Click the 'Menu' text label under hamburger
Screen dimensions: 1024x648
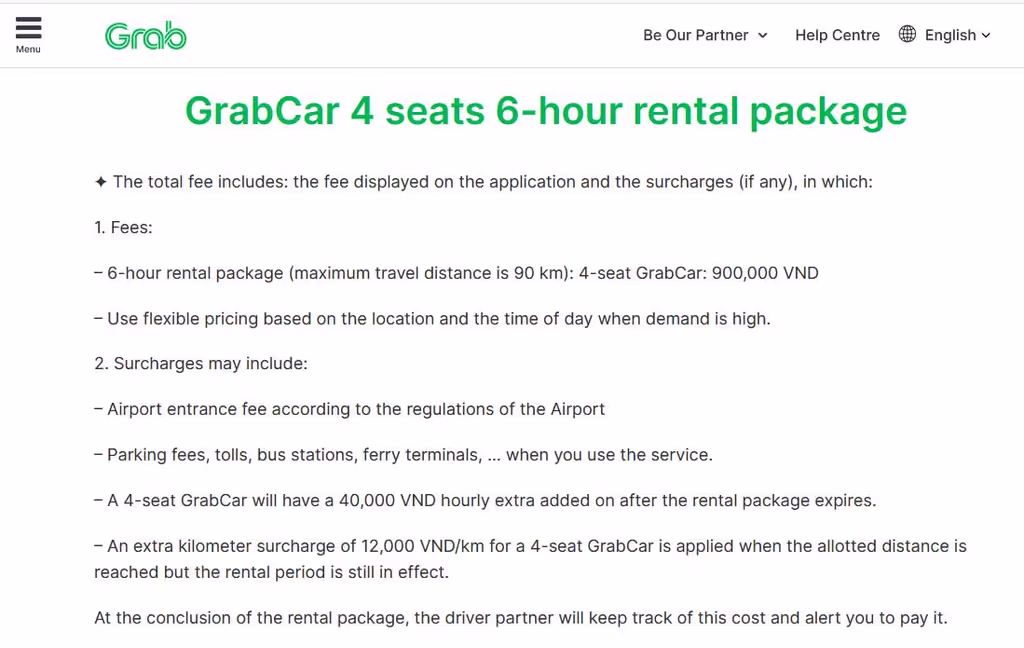[x=28, y=50]
